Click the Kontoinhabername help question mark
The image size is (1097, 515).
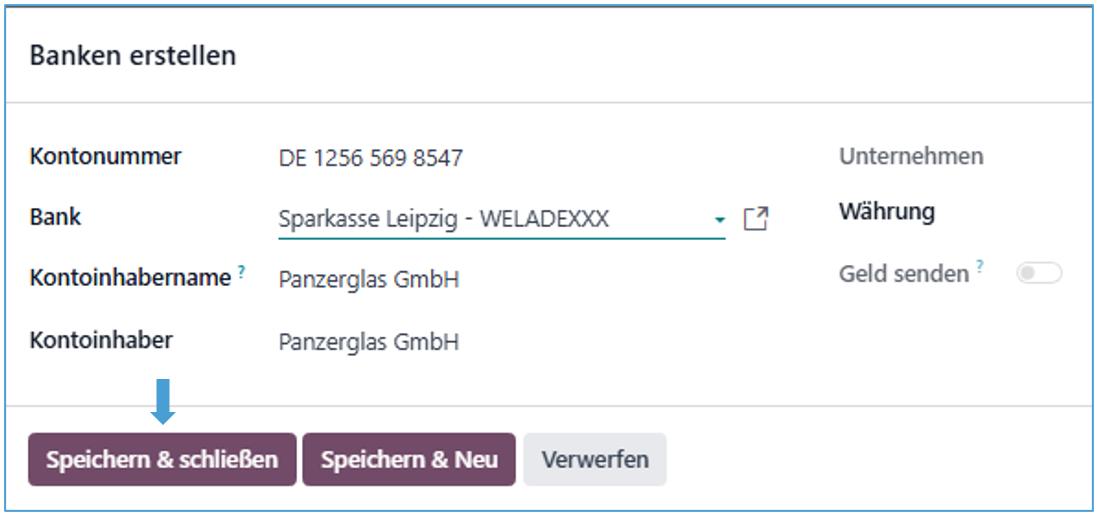(x=242, y=273)
